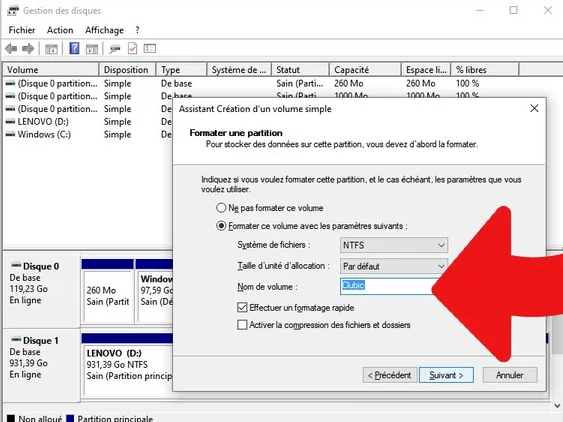Open the Système de fichiers NTFS dropdown

pyautogui.click(x=394, y=245)
